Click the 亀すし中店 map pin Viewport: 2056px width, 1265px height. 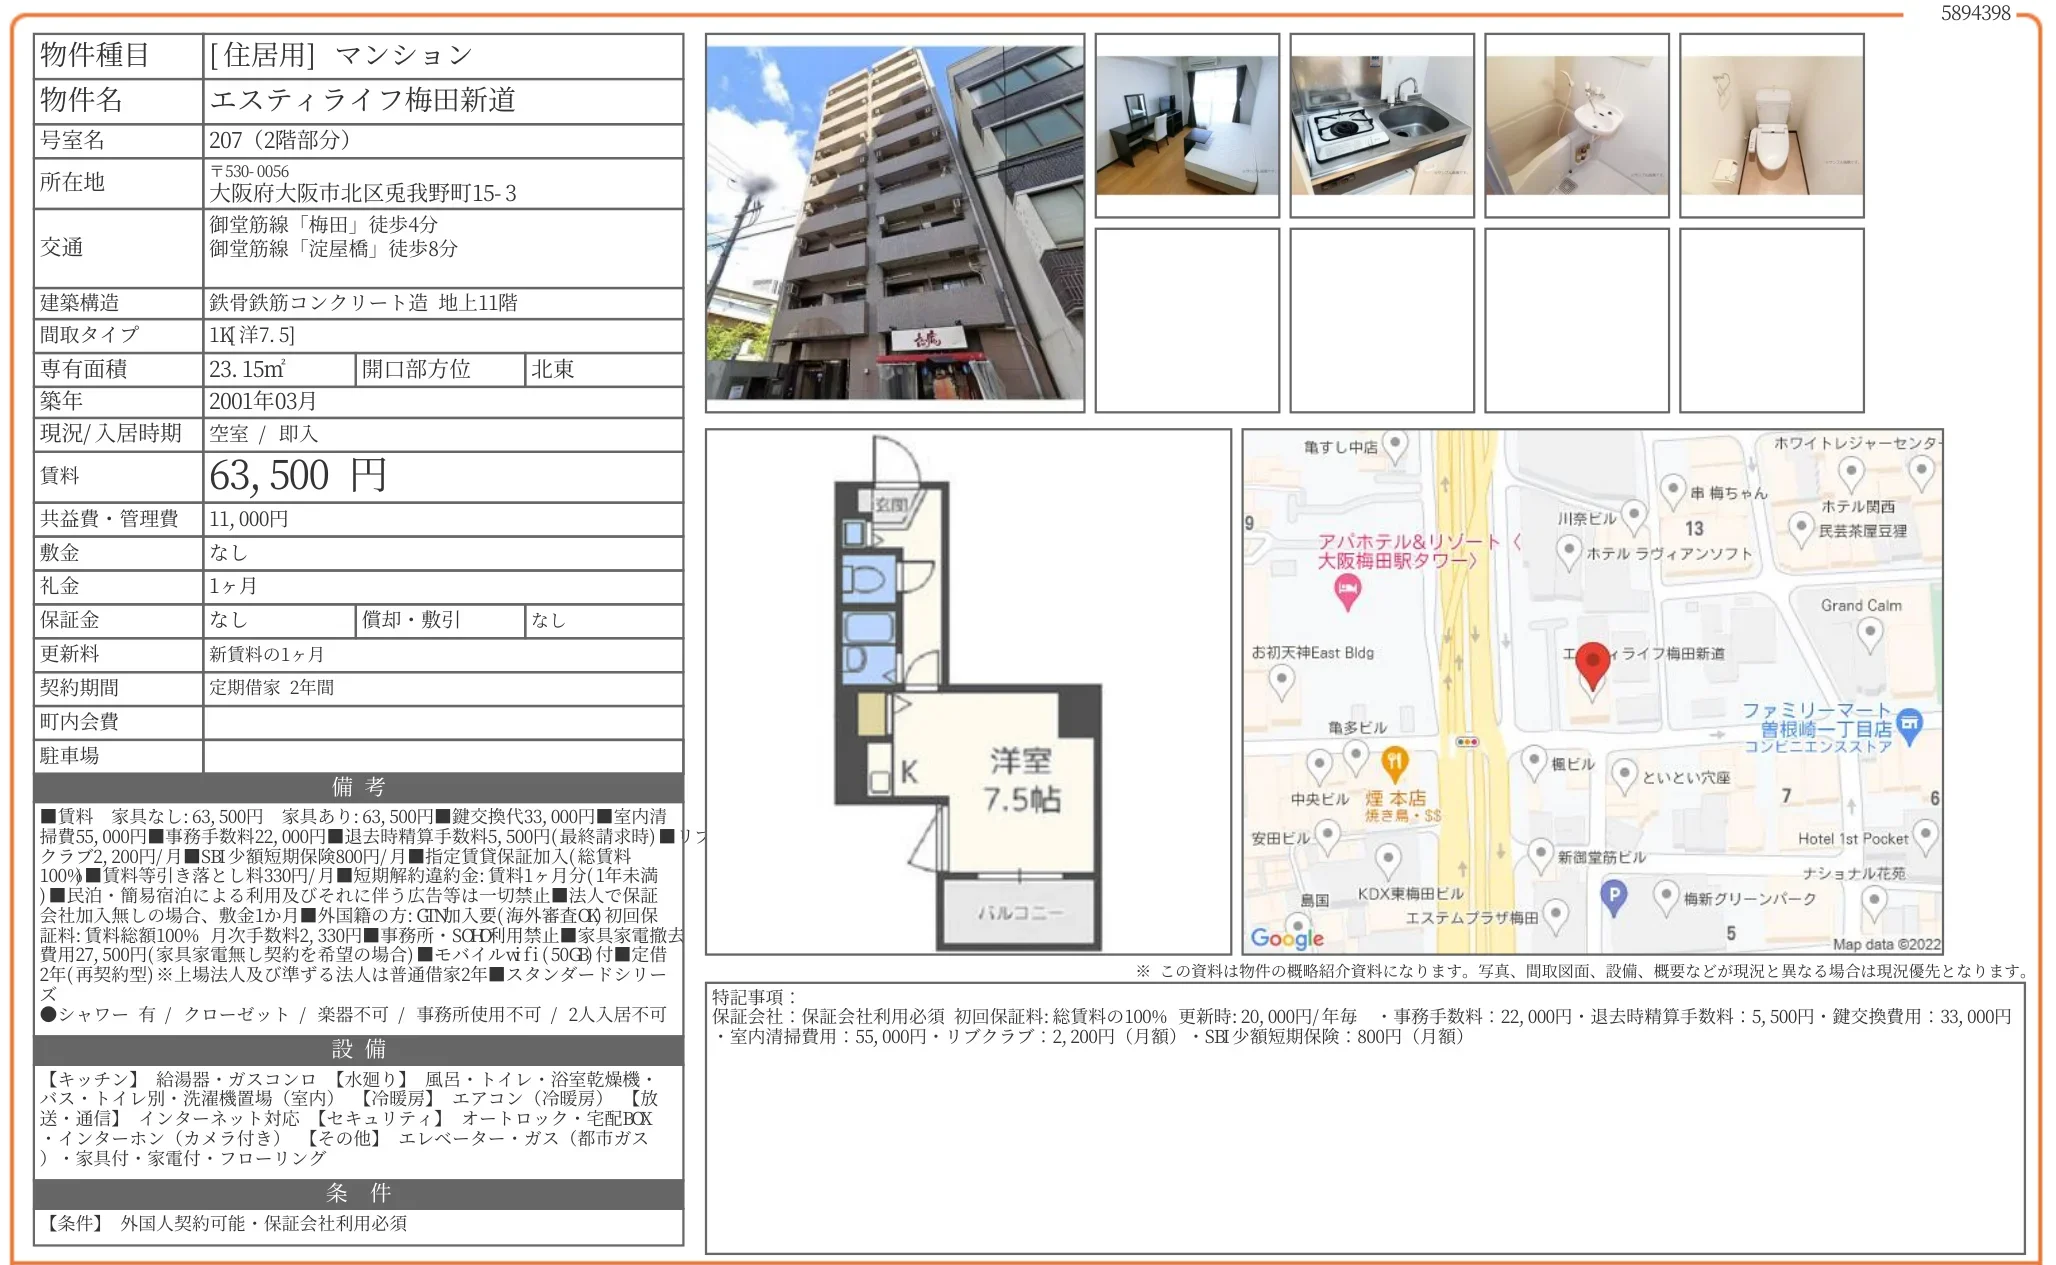click(1394, 446)
